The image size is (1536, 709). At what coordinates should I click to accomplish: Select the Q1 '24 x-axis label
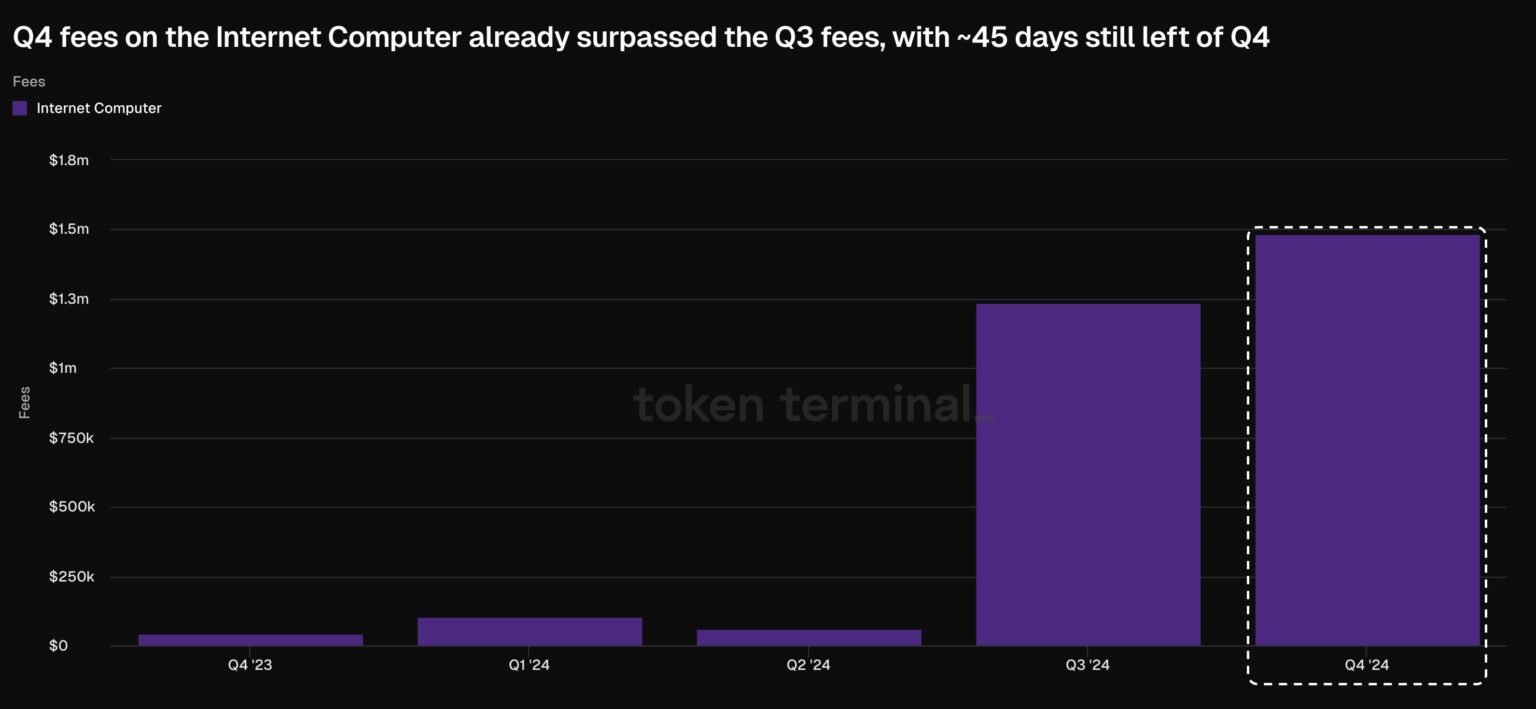point(529,666)
